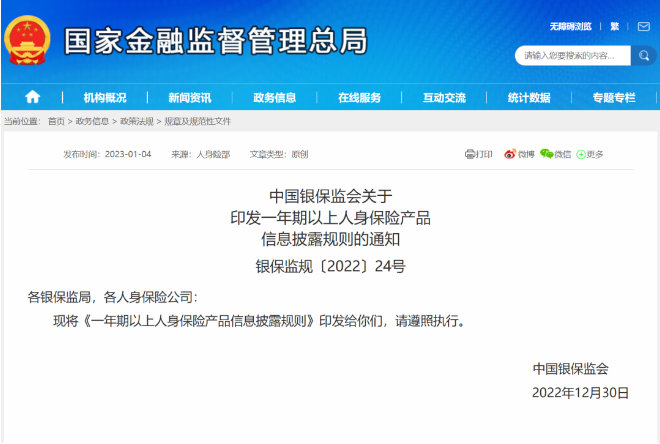Image resolution: width=660 pixels, height=444 pixels.
Task: Open the 更多 share plus icon
Action: 581,154
